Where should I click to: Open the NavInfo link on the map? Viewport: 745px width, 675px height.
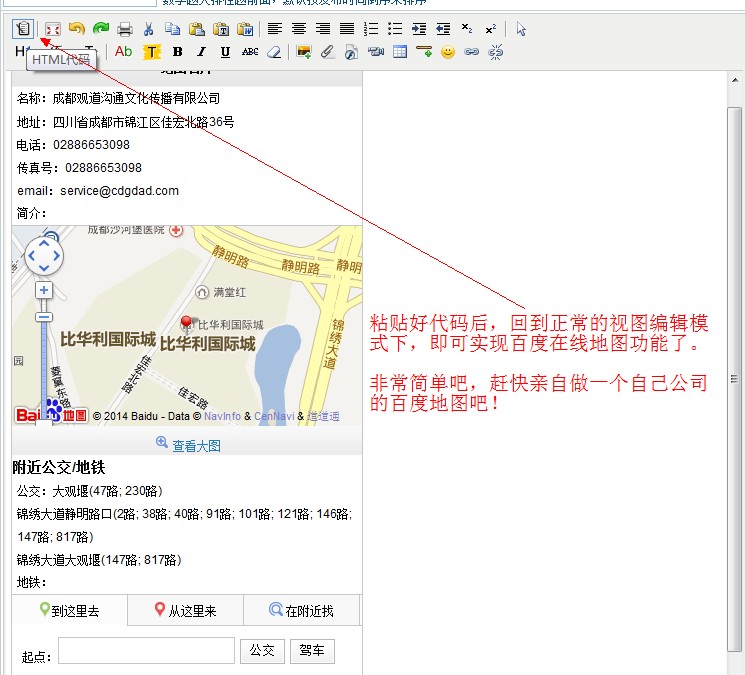pyautogui.click(x=222, y=416)
